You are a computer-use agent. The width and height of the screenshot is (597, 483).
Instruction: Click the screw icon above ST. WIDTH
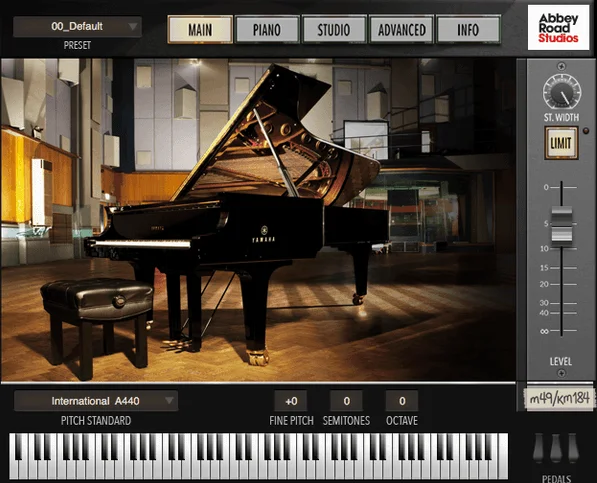[x=561, y=66]
